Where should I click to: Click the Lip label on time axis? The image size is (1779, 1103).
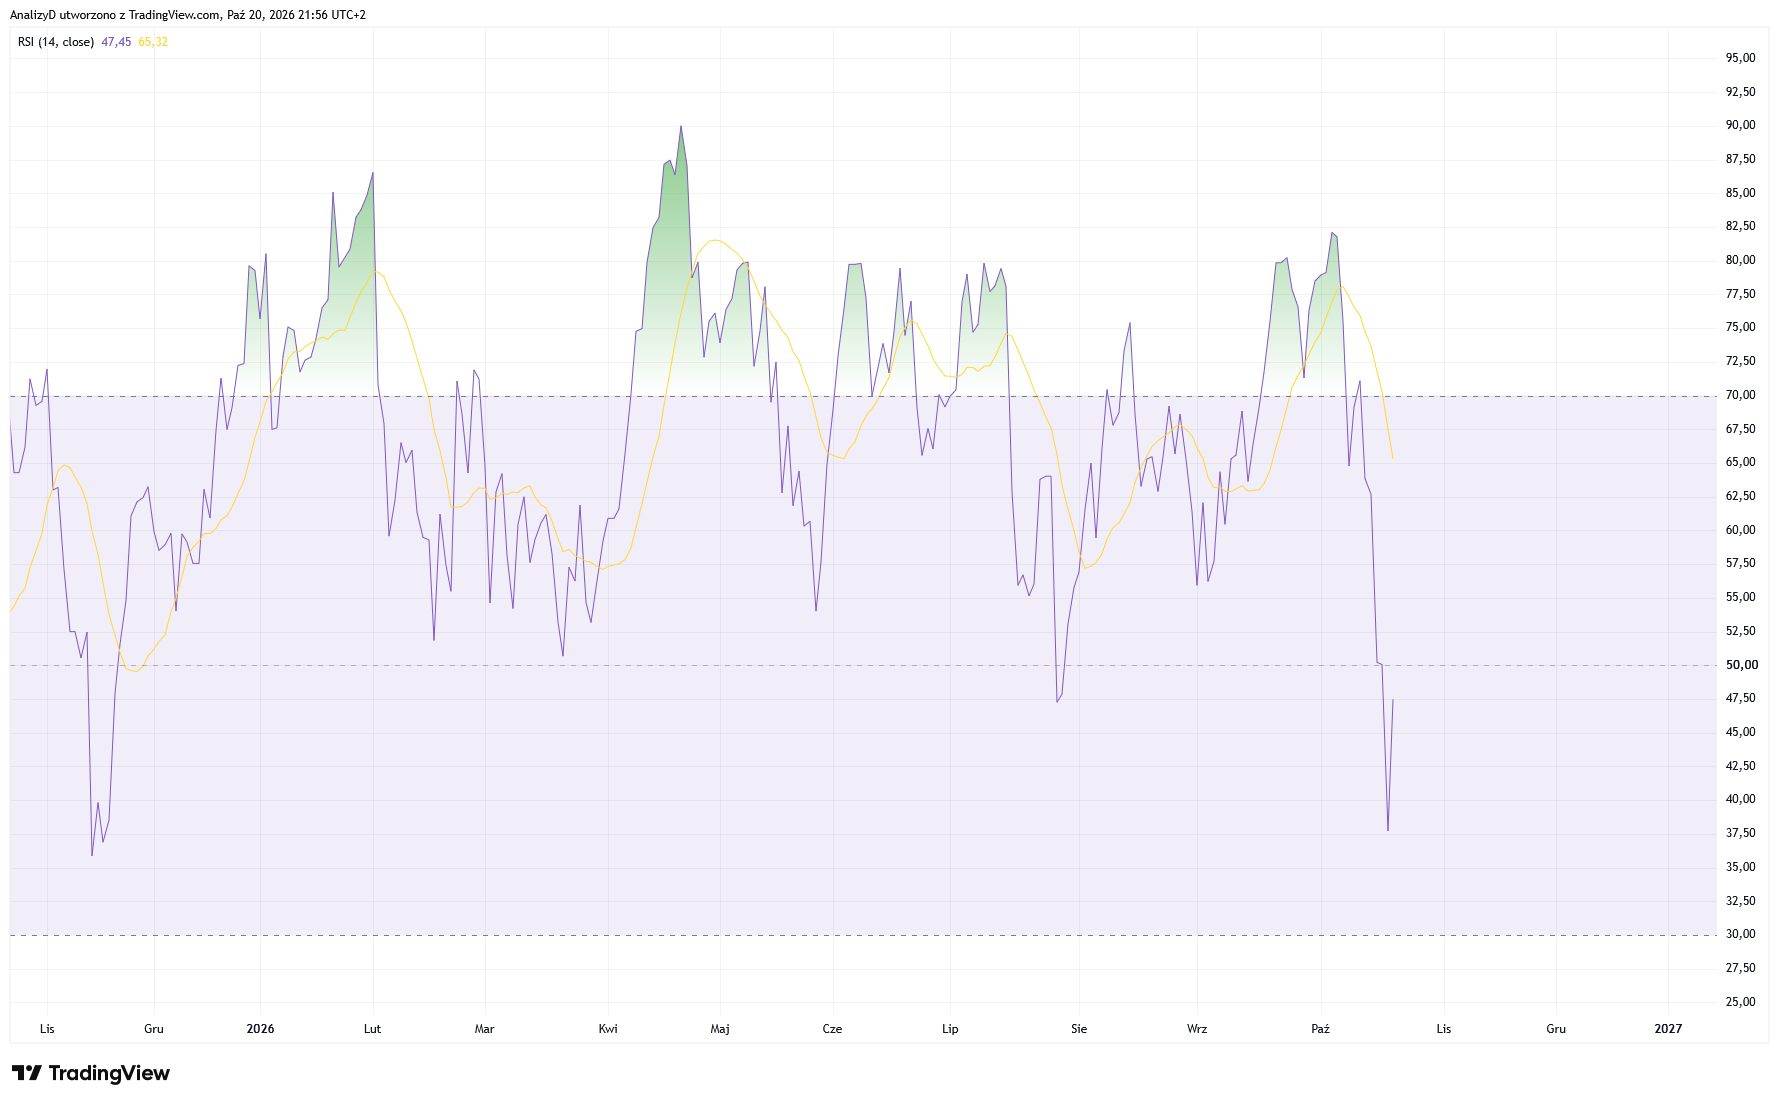pos(950,1029)
